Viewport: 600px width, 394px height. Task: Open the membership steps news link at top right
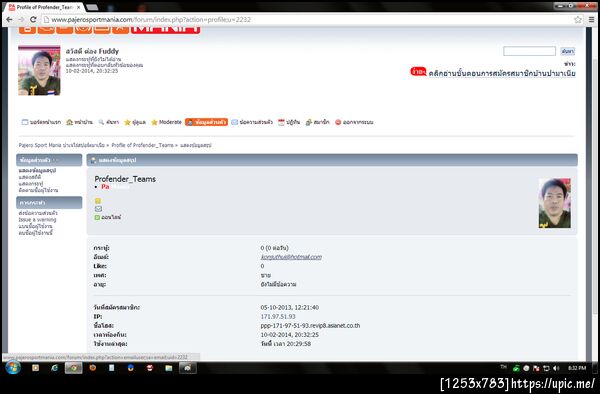point(502,73)
